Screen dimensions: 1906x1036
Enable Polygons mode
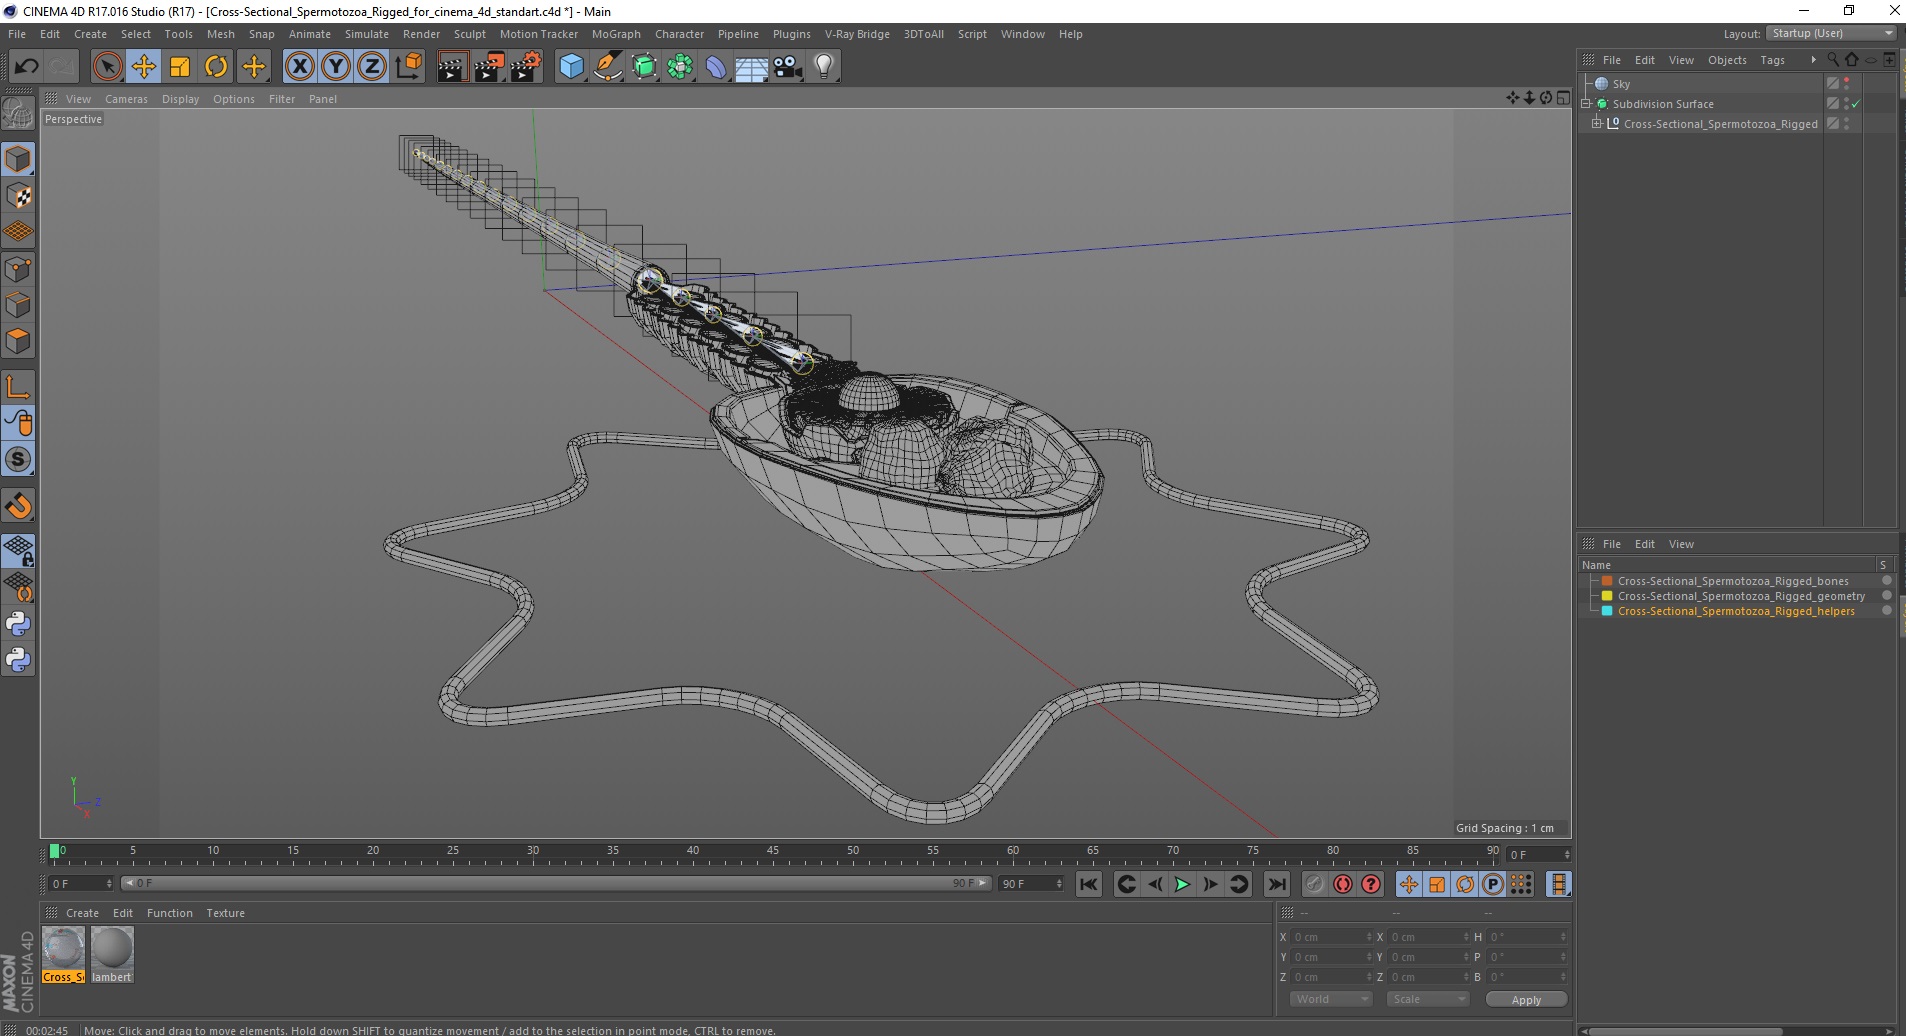tap(18, 341)
